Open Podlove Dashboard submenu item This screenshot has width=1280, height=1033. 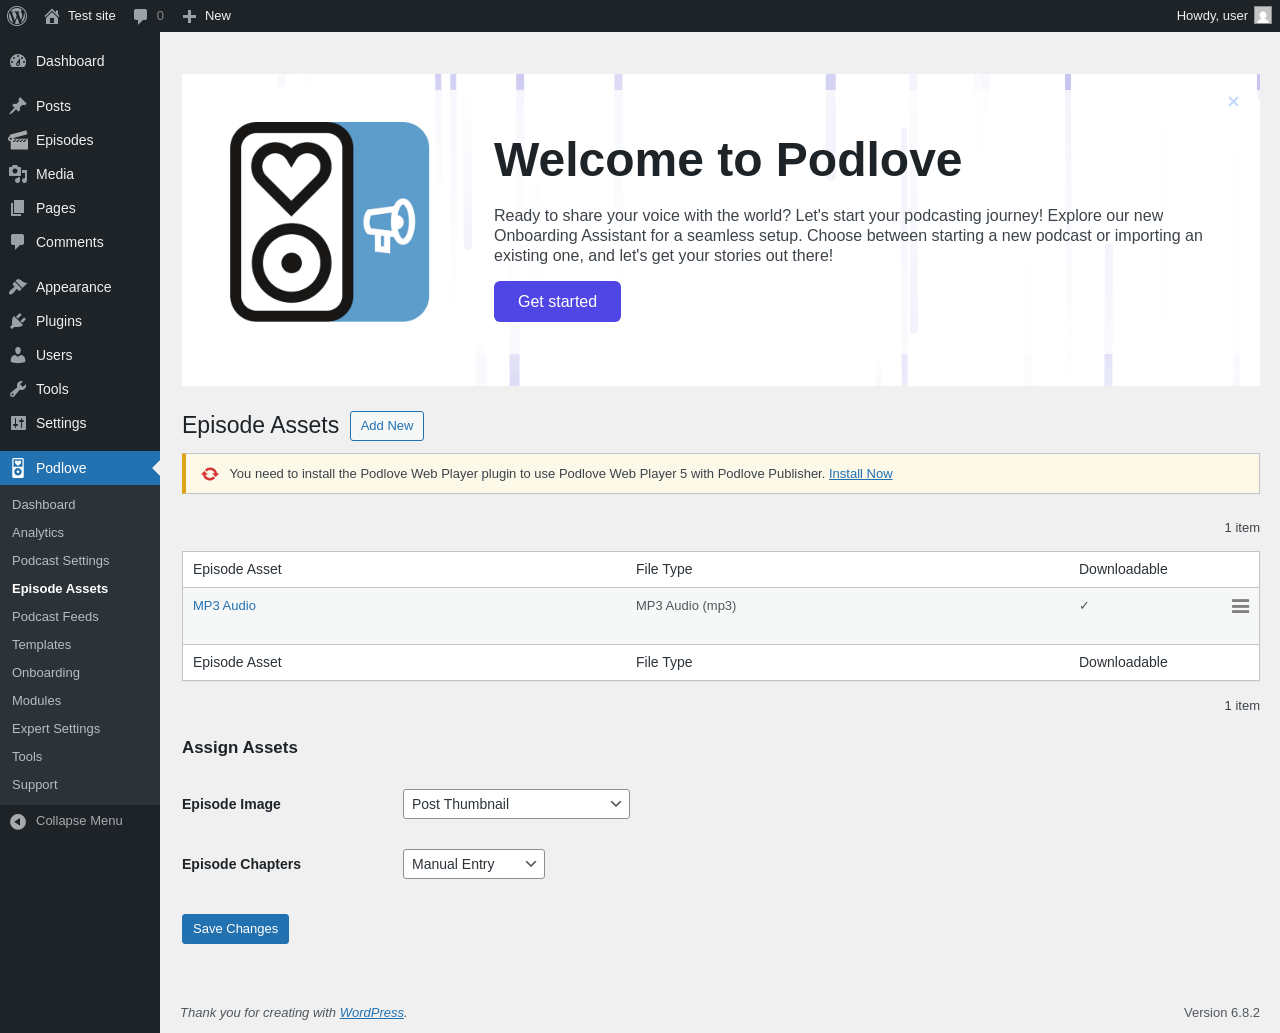[x=44, y=505]
